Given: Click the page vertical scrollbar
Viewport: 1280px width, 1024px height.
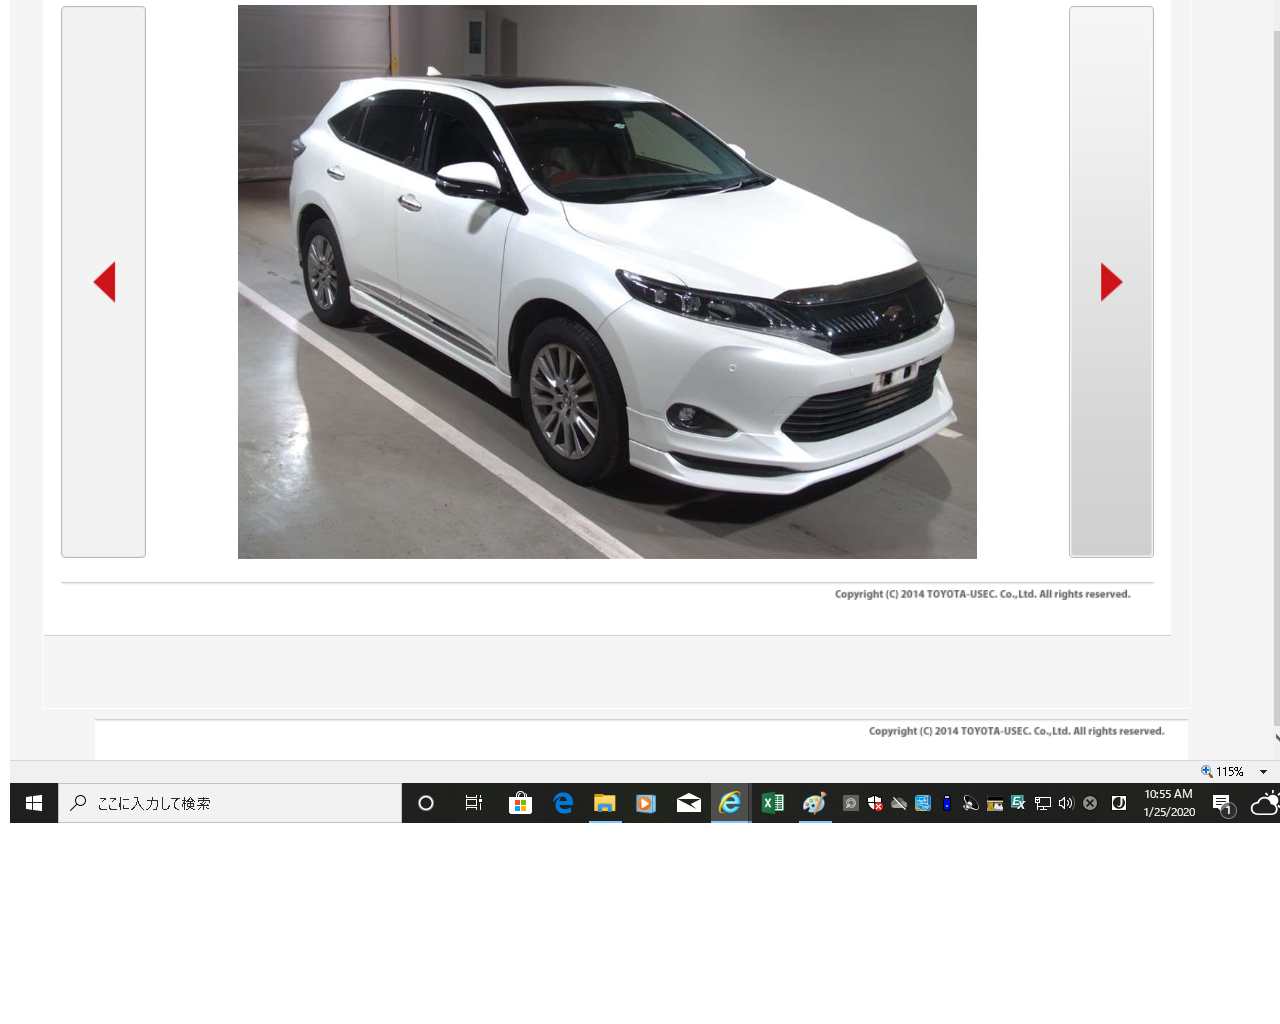Looking at the screenshot, I should point(1276,380).
